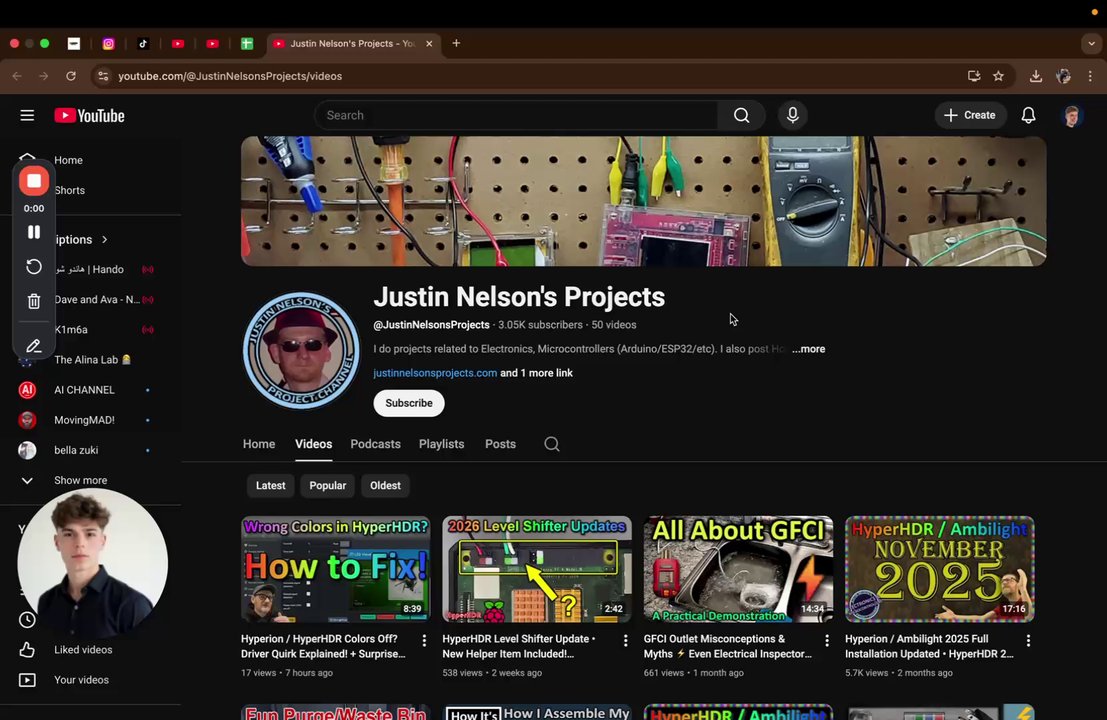
Task: Bookmark this page with star icon
Action: [x=998, y=76]
